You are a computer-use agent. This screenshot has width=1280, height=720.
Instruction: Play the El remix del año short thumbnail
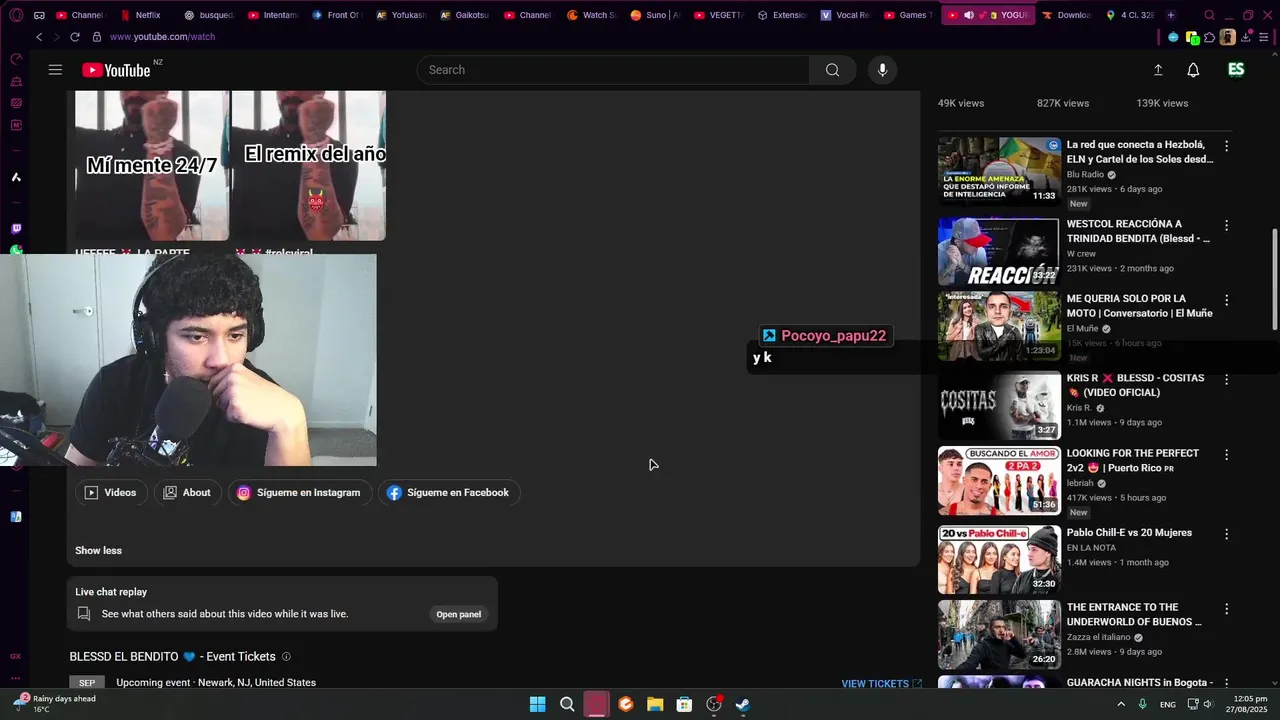click(309, 165)
